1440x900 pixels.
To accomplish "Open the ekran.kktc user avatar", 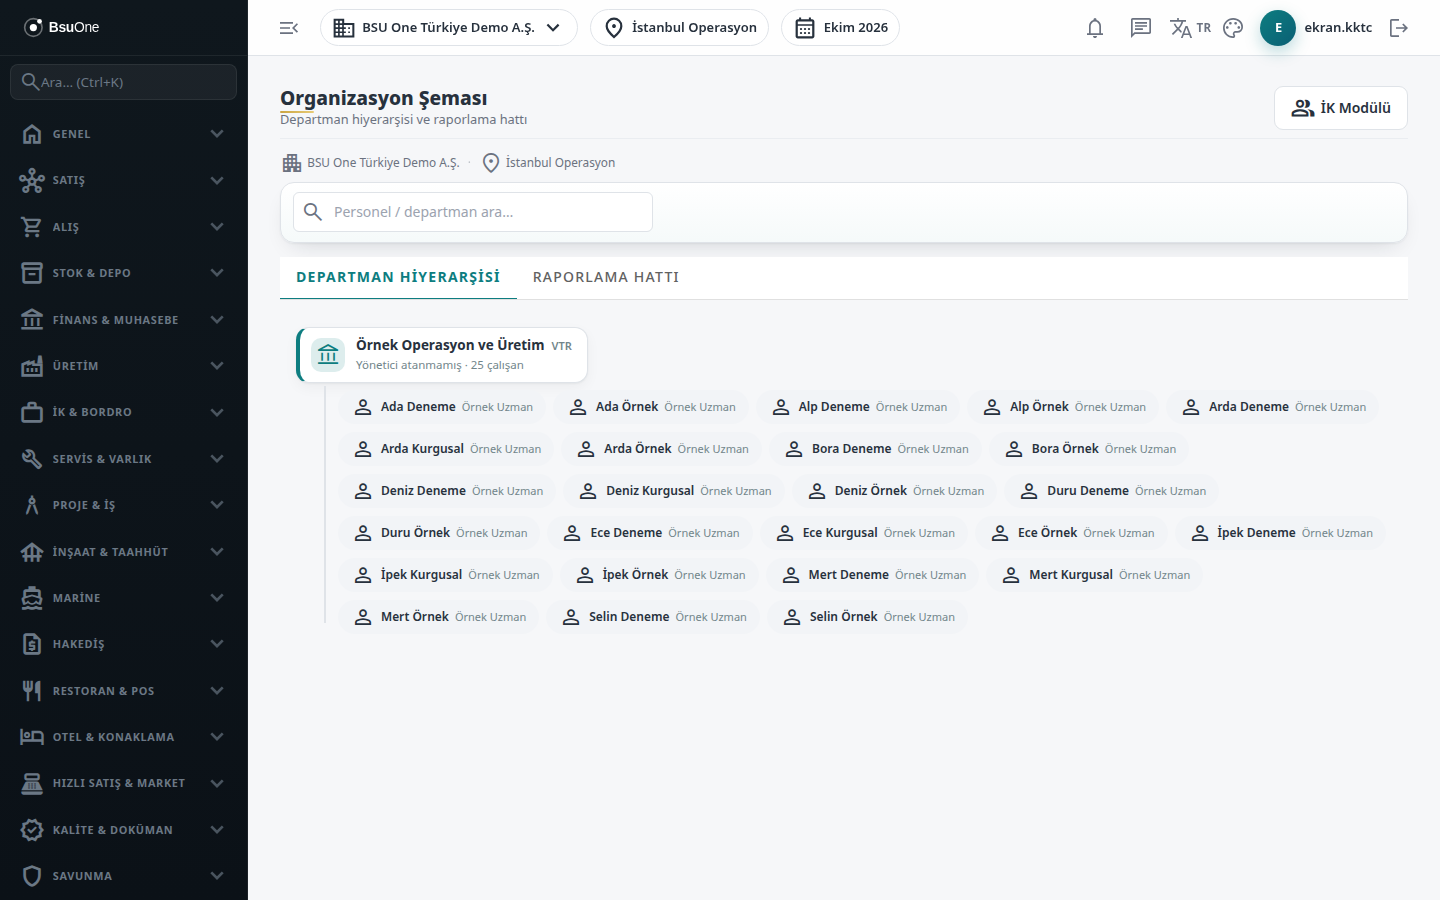I will (1278, 28).
